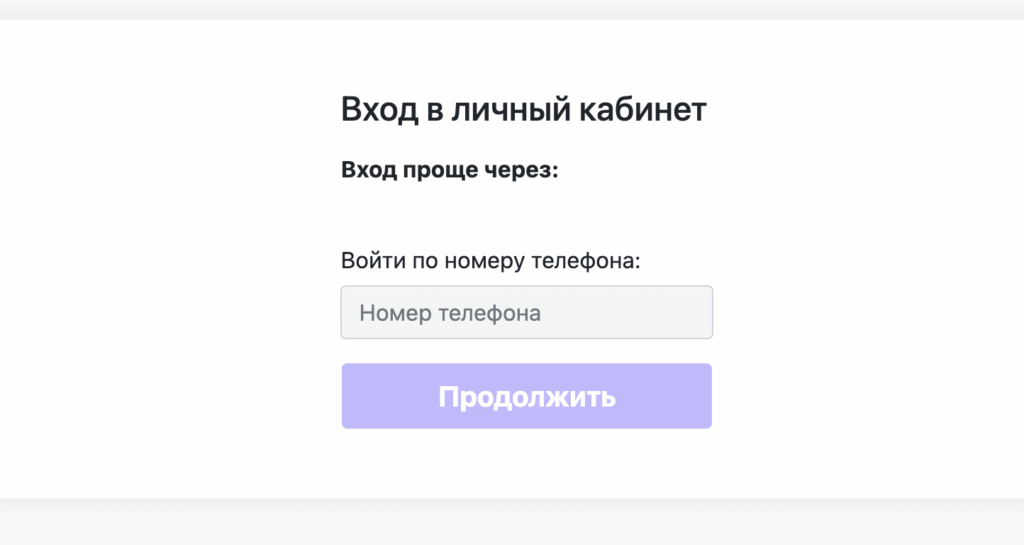1024x545 pixels.
Task: Hit the Continue button below the phone field
Action: 526,396
